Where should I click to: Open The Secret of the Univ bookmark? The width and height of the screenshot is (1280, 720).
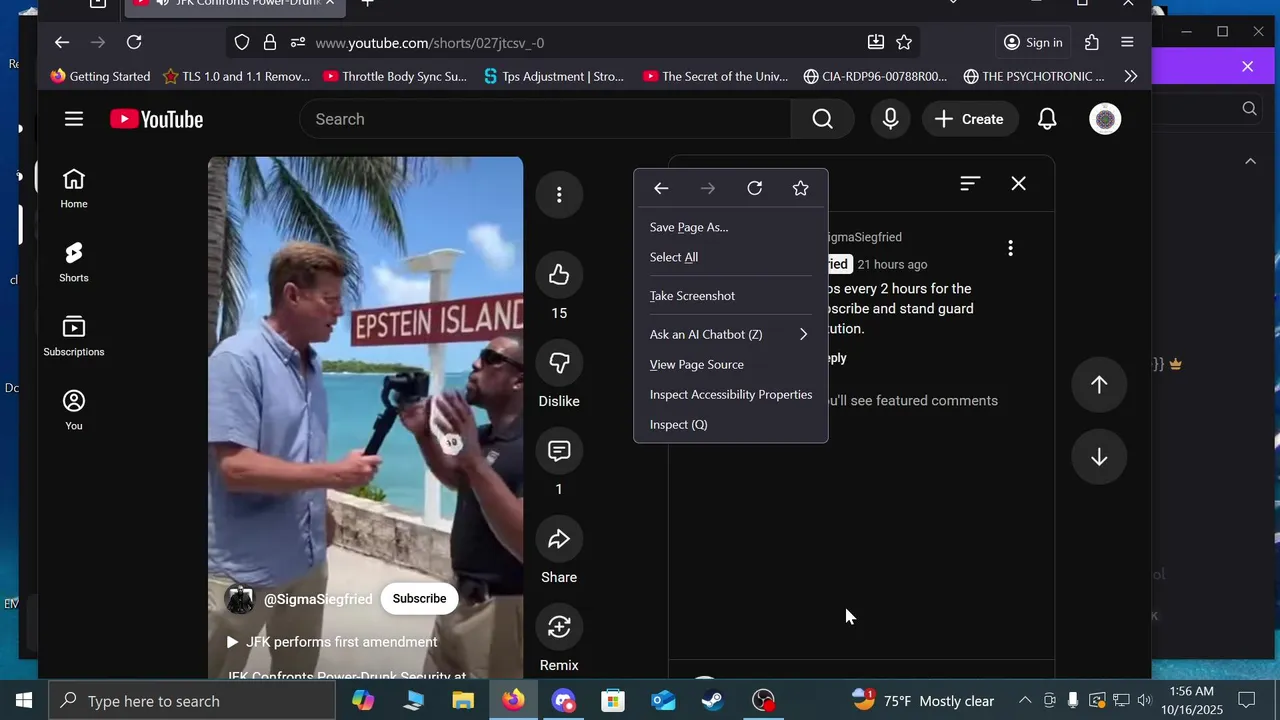coord(715,76)
